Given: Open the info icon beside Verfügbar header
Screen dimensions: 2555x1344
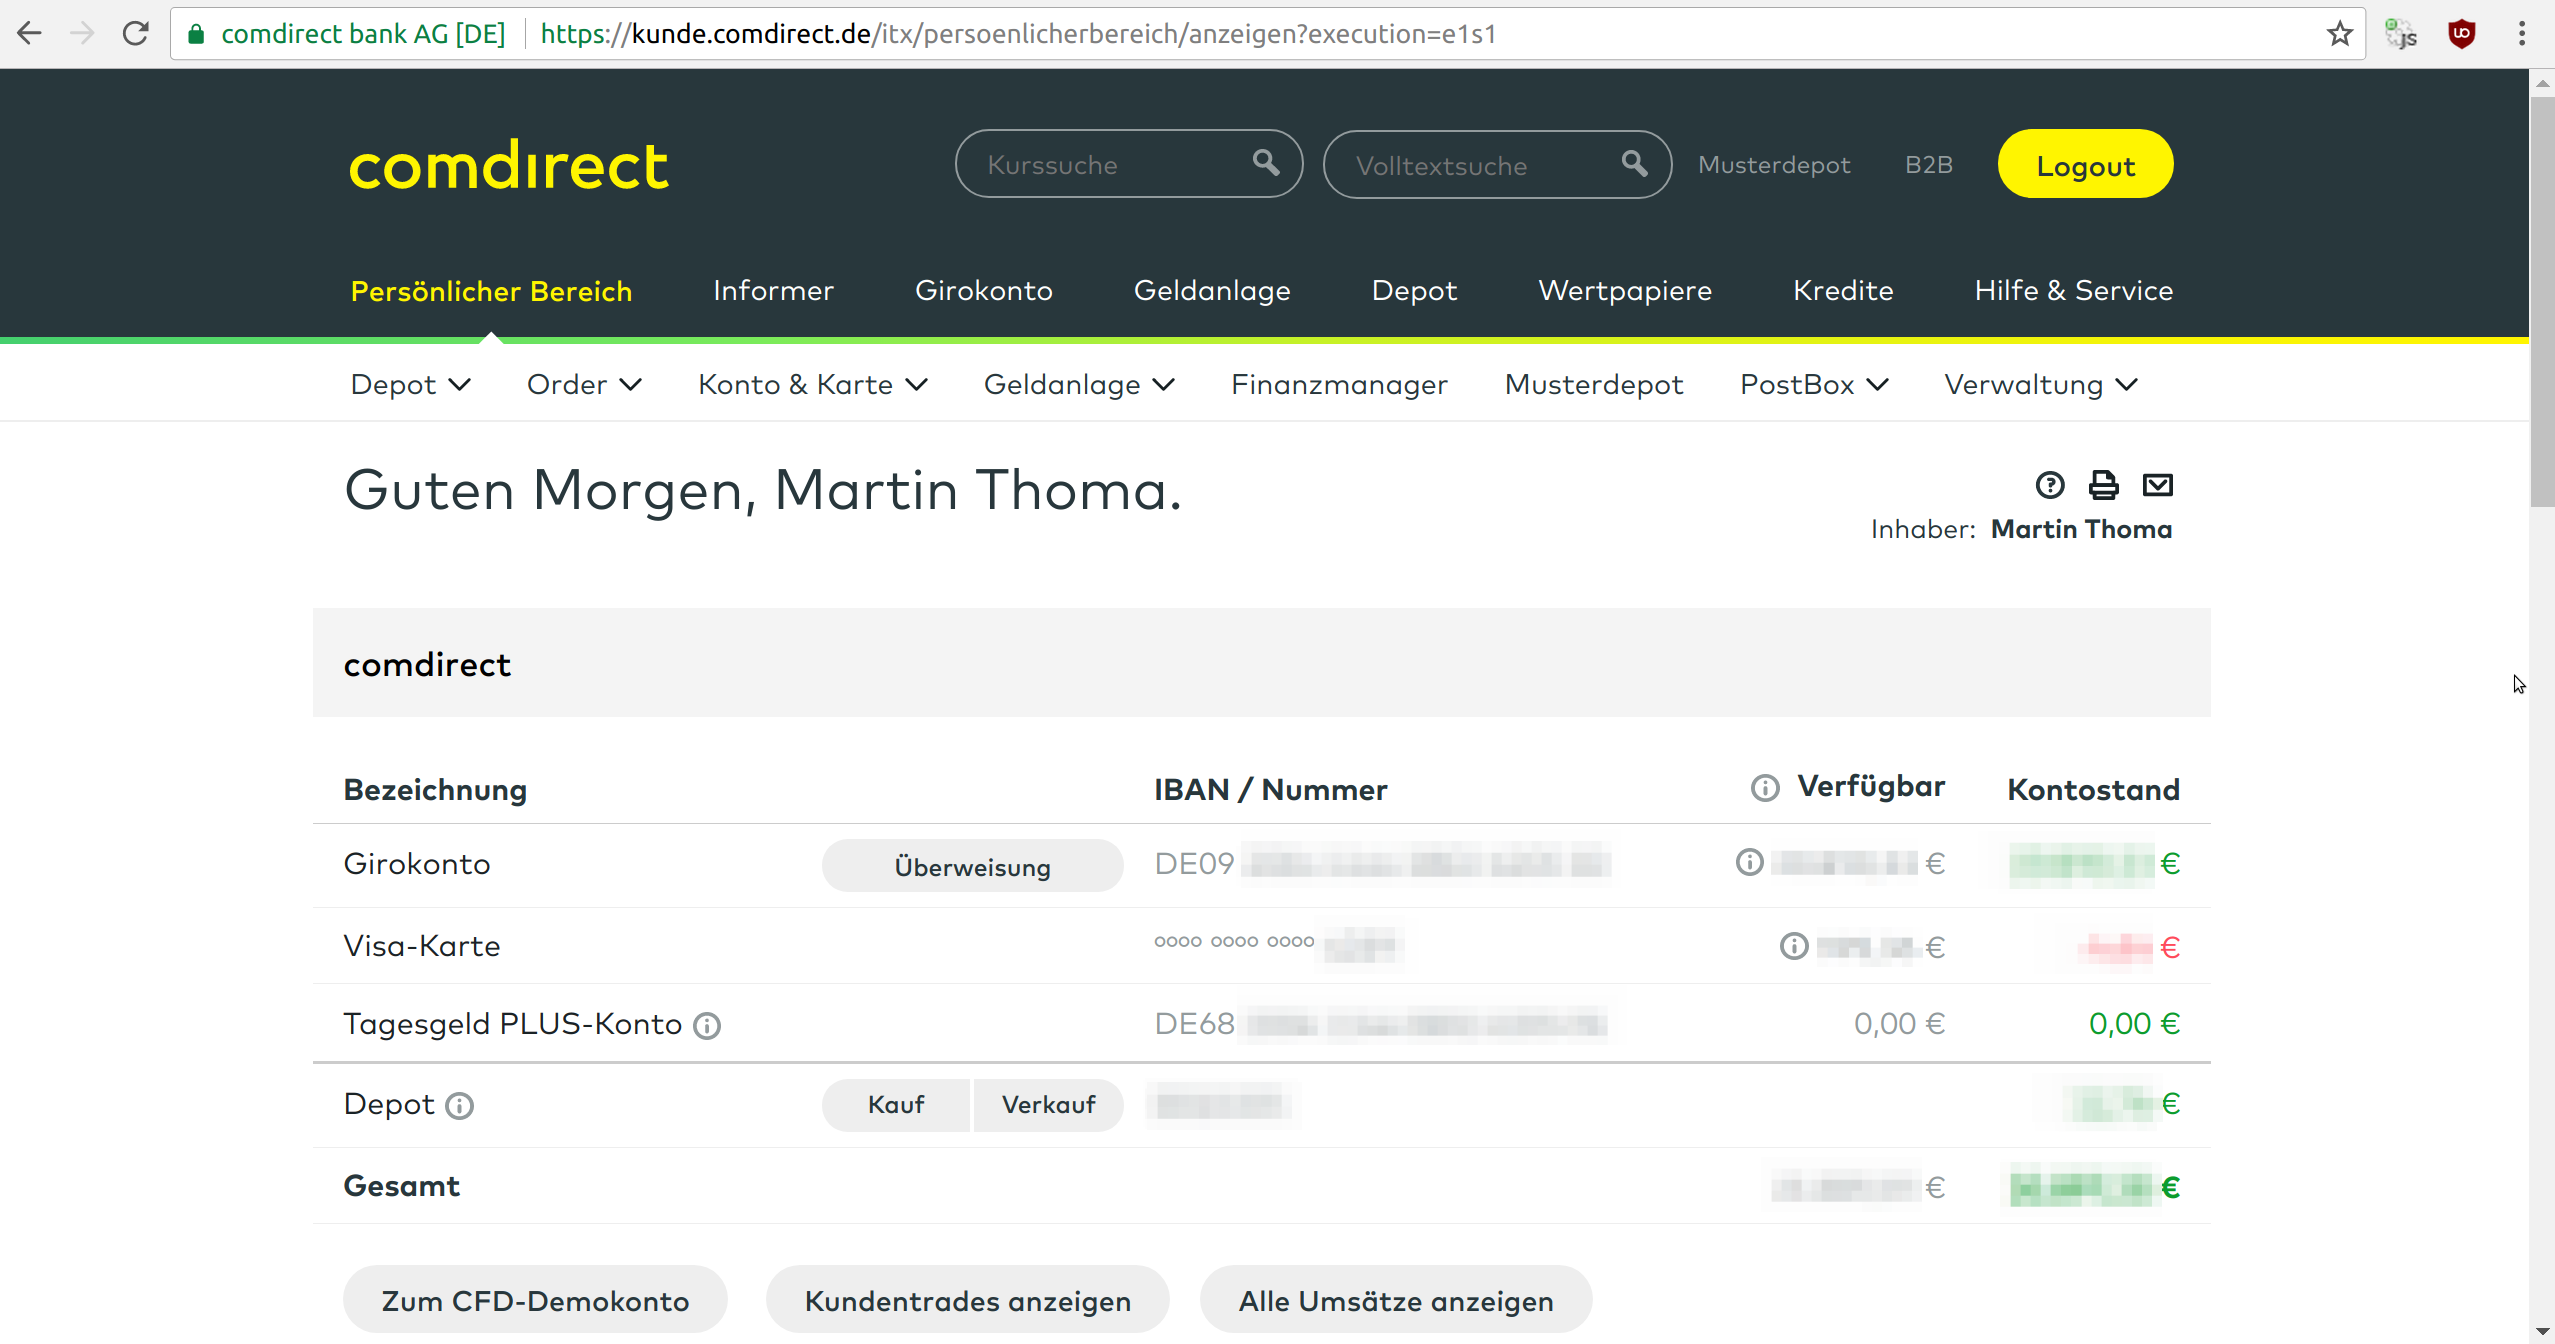Looking at the screenshot, I should pos(1764,787).
